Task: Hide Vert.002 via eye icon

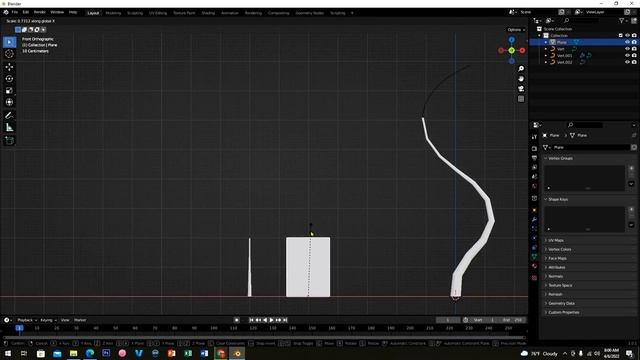Action: pyautogui.click(x=627, y=62)
